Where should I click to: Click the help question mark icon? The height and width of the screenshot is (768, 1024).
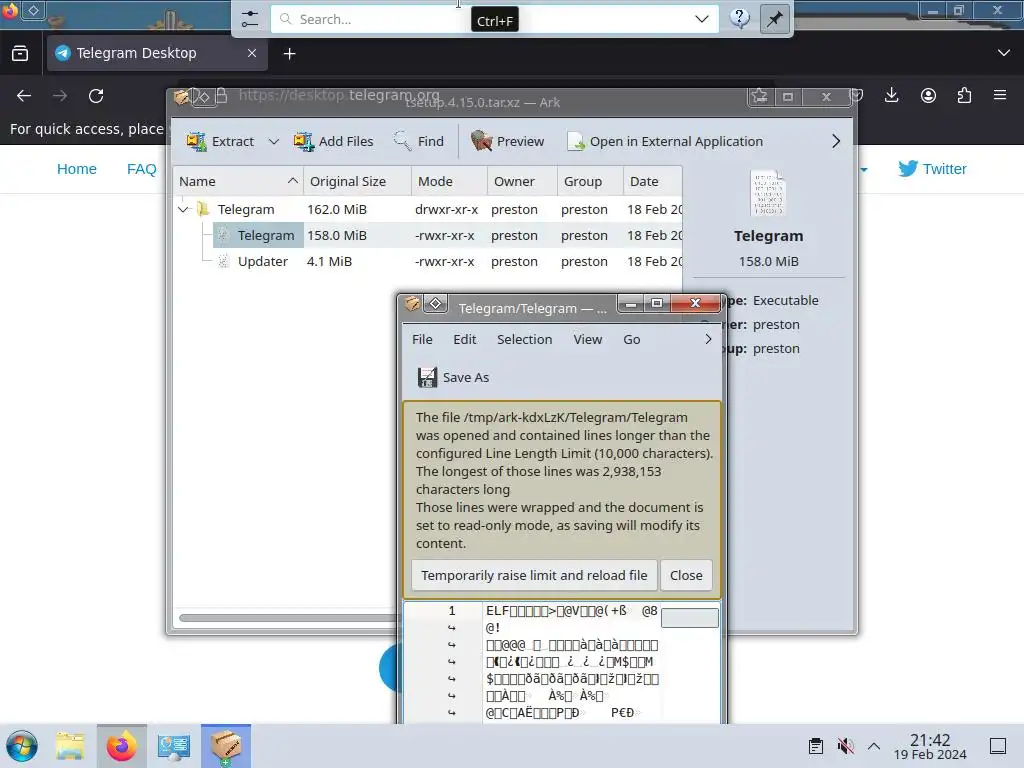(739, 18)
